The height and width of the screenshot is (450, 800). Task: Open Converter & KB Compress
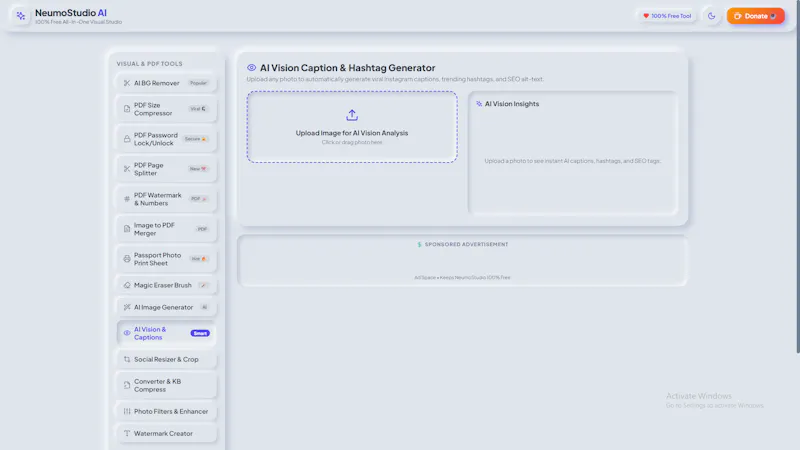pos(166,385)
